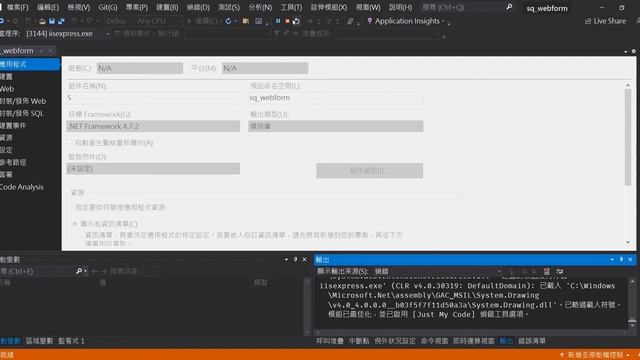Click the 組件名稱 assembly name field
The height and width of the screenshot is (360, 640).
point(153,98)
